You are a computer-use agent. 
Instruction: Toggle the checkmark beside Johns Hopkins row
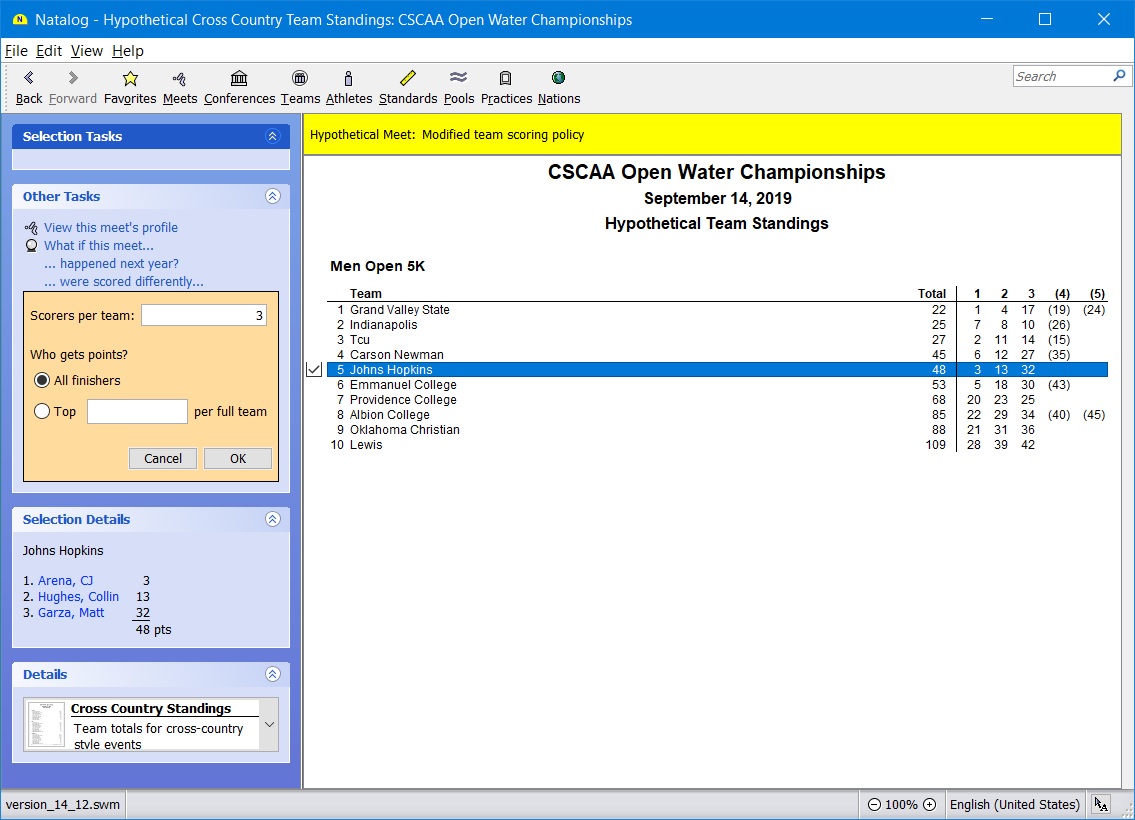click(x=314, y=370)
